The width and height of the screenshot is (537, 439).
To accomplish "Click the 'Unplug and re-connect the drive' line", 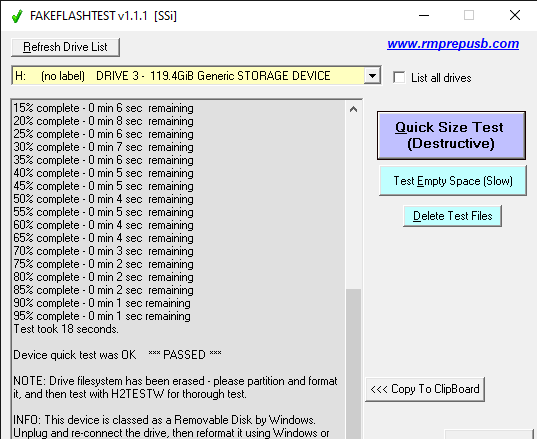I will (171, 433).
